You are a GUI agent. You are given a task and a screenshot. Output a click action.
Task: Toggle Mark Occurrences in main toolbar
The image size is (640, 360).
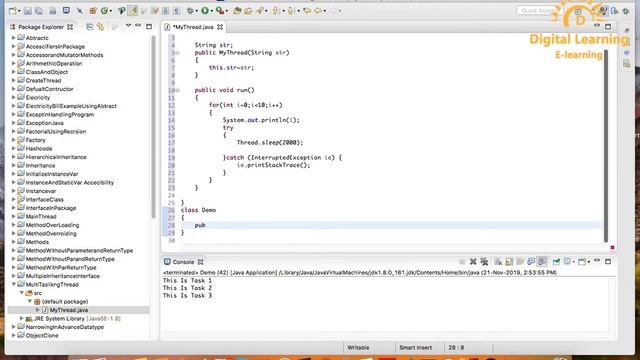click(132, 11)
